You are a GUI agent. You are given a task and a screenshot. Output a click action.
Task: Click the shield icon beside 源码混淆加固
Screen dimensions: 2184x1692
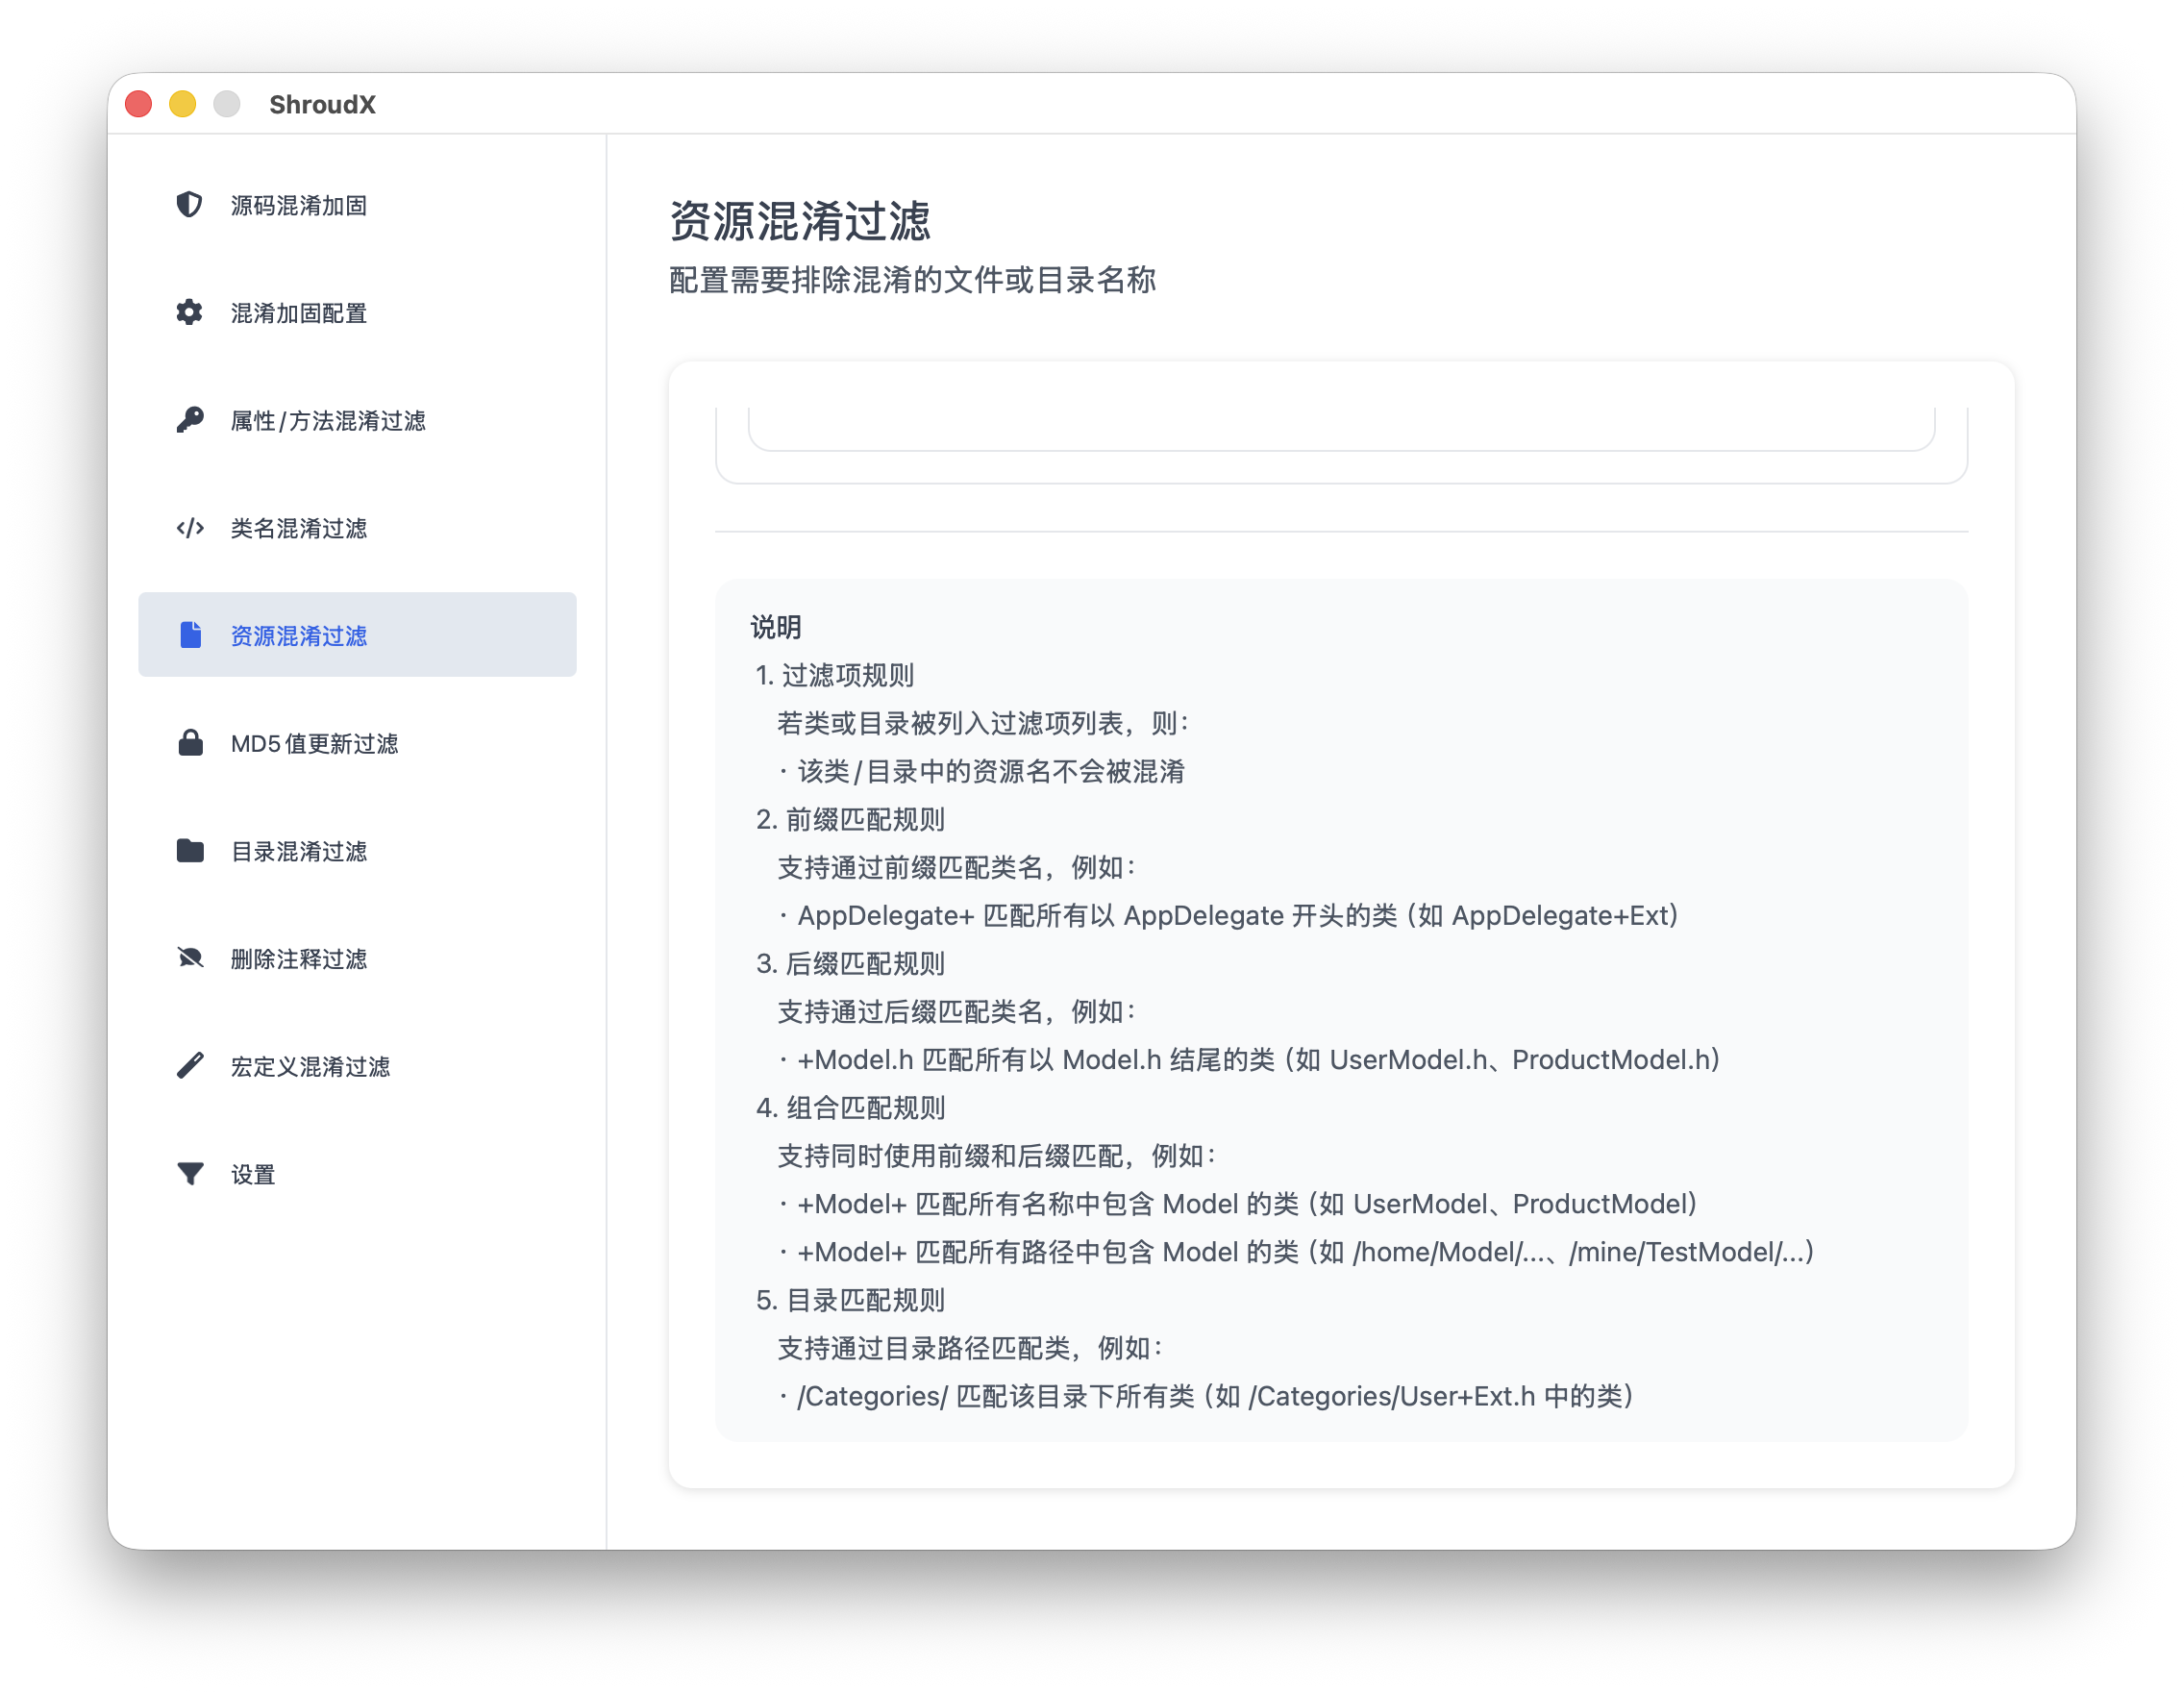[190, 205]
